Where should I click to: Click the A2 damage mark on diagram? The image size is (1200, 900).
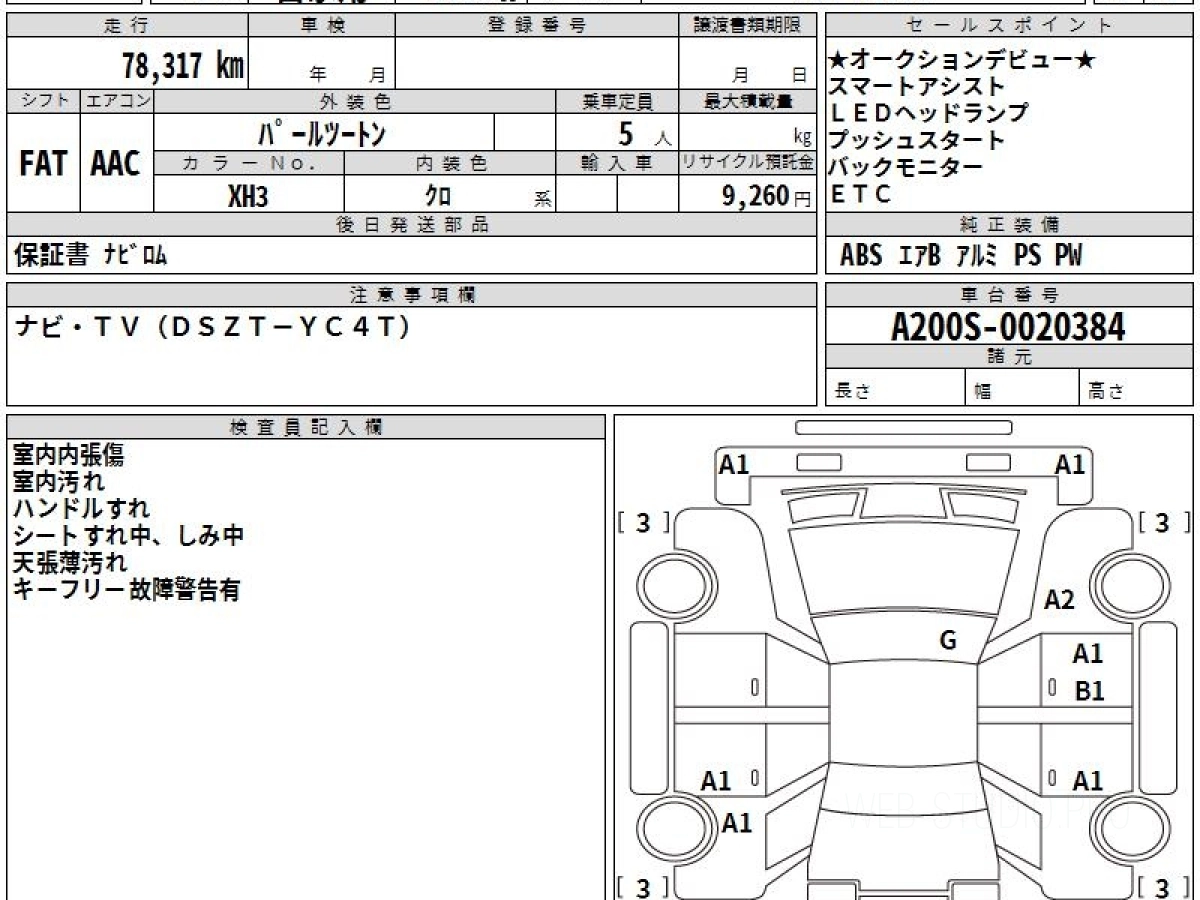(1059, 600)
